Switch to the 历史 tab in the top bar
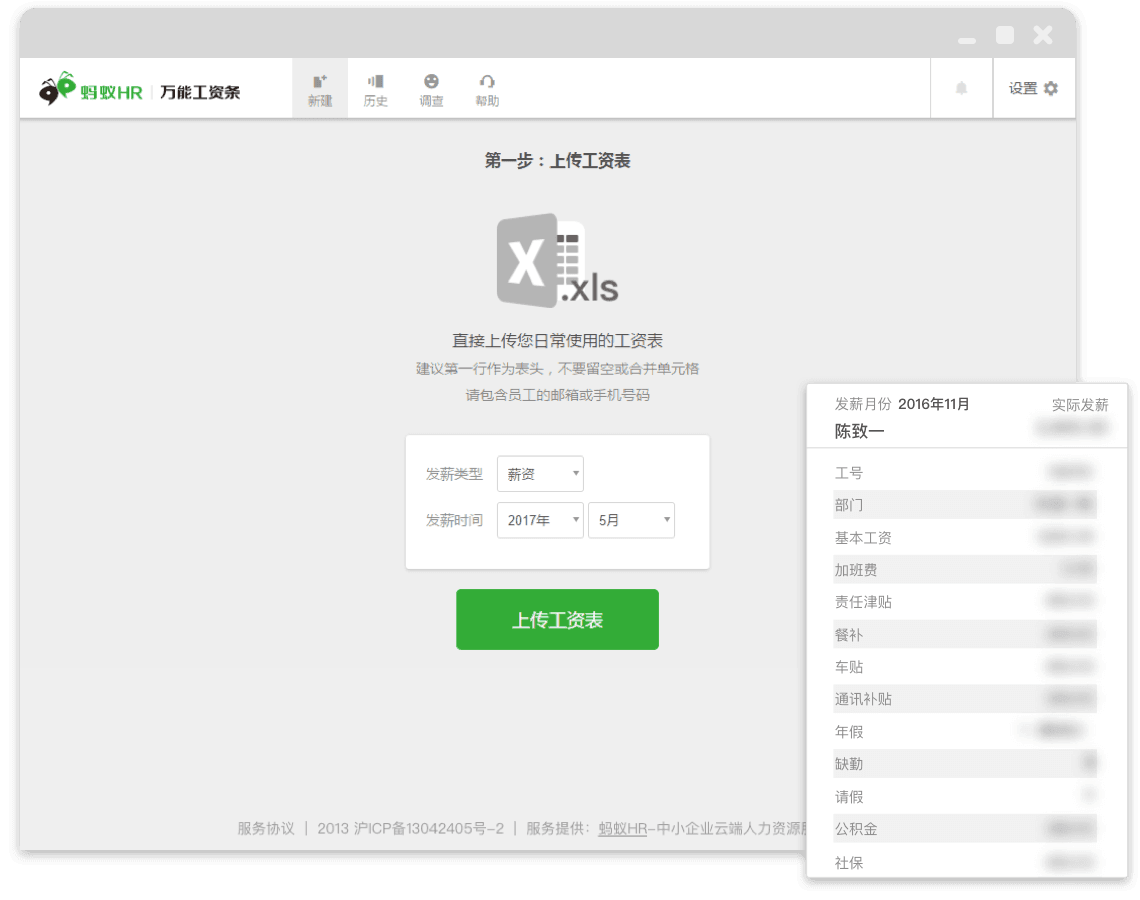The width and height of the screenshot is (1140, 900). click(375, 87)
